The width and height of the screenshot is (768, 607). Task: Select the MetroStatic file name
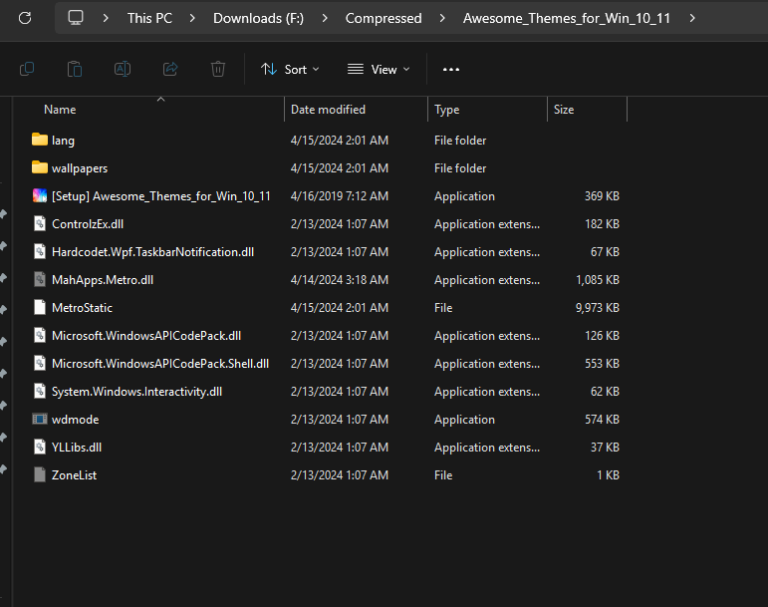pyautogui.click(x=82, y=308)
